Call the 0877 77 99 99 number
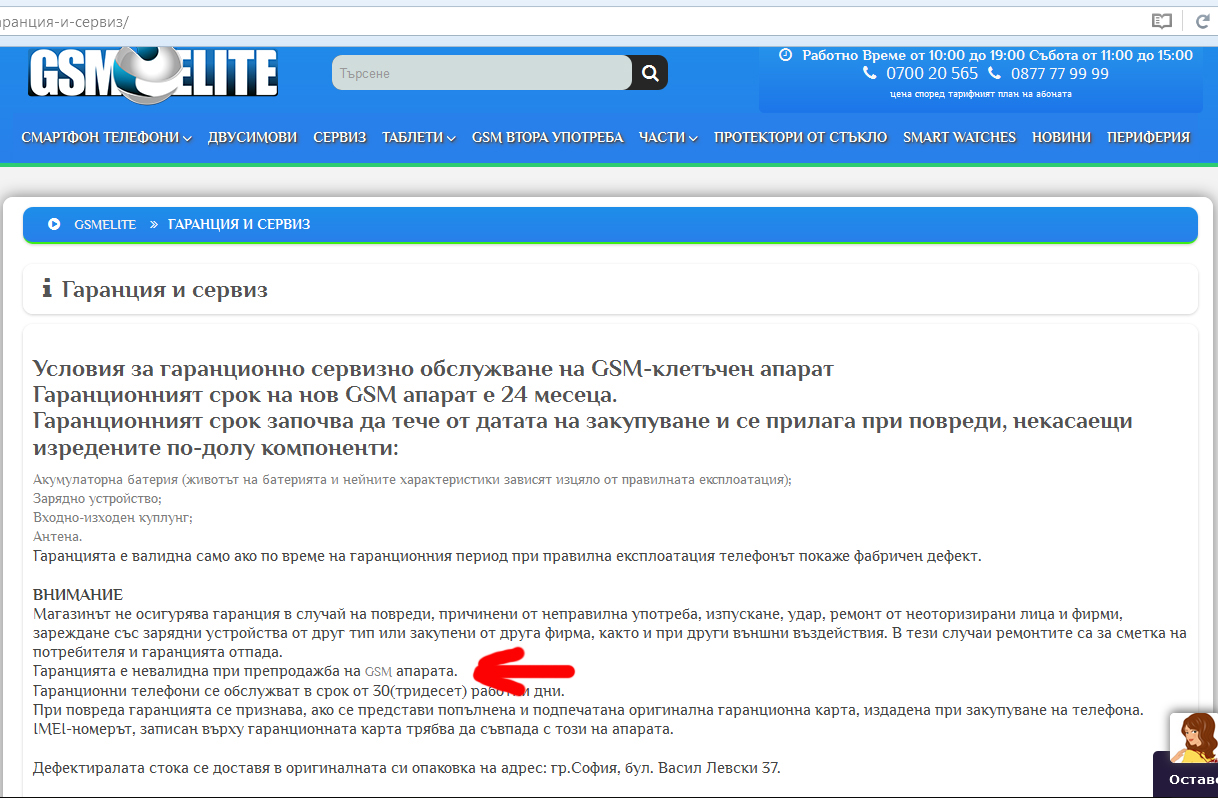1218x798 pixels. pos(1059,73)
